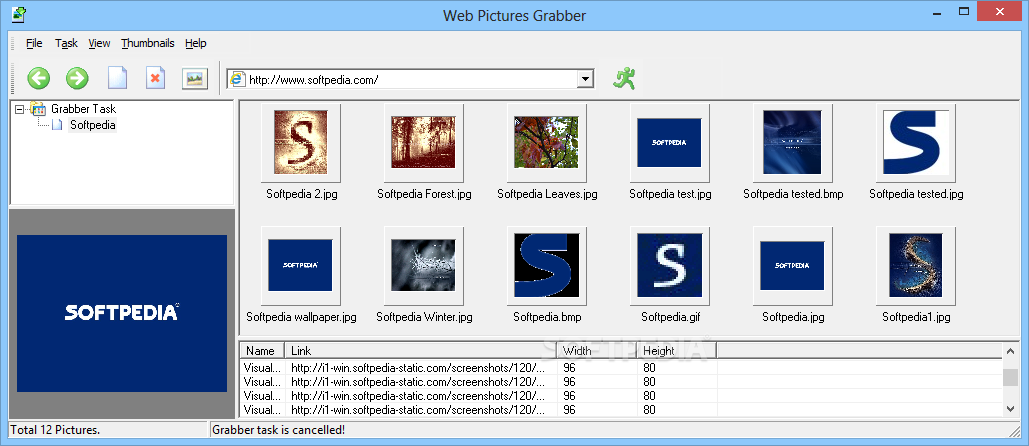
Task: Click the 'Softpedia Leaves.jpg' file name label
Action: (x=547, y=194)
